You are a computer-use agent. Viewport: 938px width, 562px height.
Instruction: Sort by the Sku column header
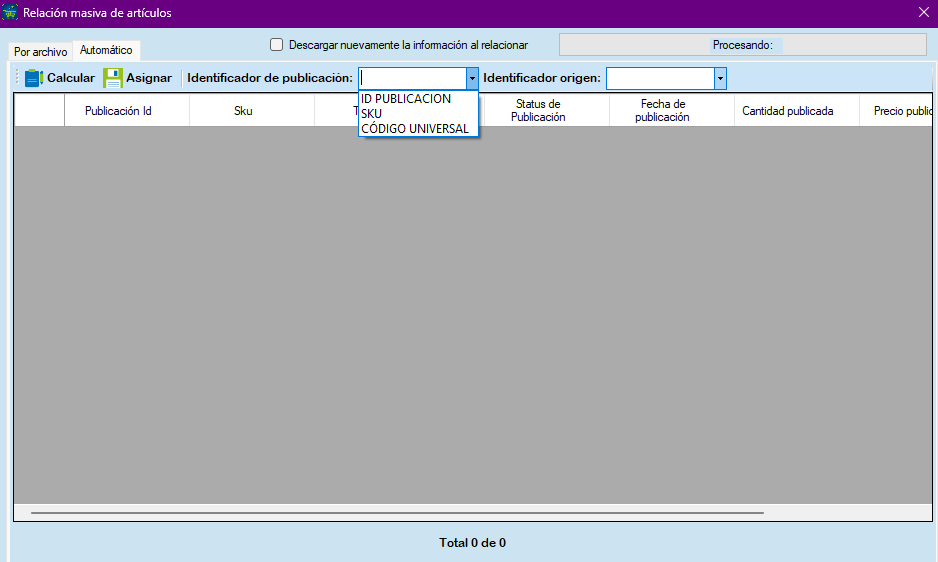tap(243, 111)
